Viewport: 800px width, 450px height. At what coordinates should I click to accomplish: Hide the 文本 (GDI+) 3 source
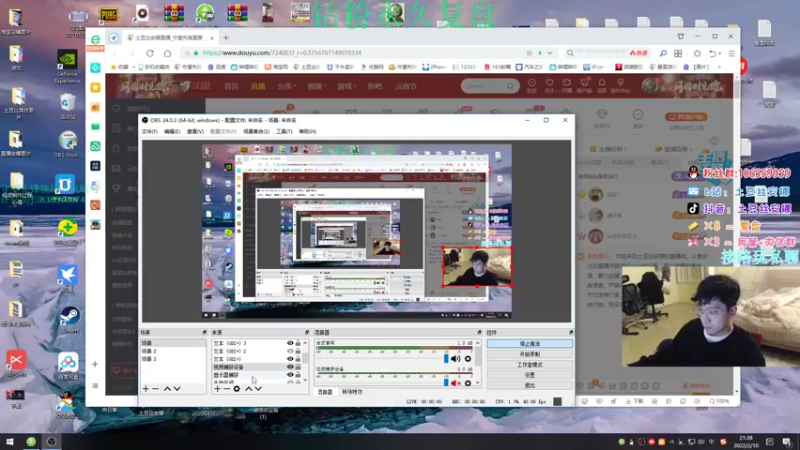click(290, 343)
